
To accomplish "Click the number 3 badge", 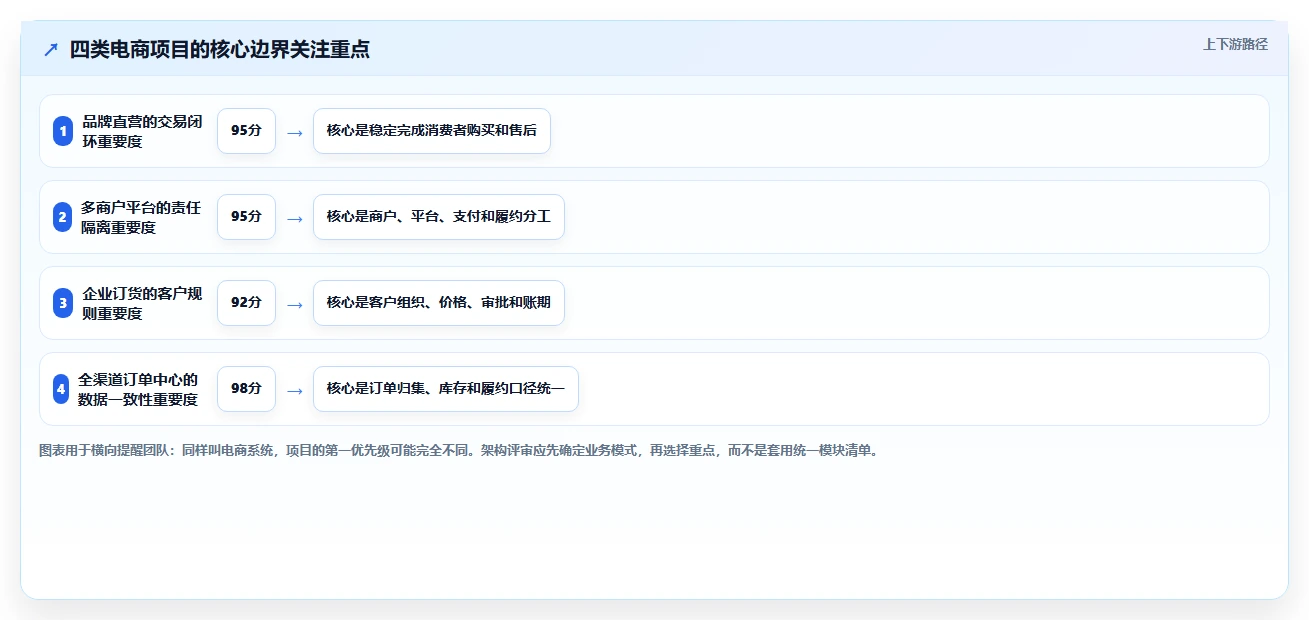I will click(63, 303).
